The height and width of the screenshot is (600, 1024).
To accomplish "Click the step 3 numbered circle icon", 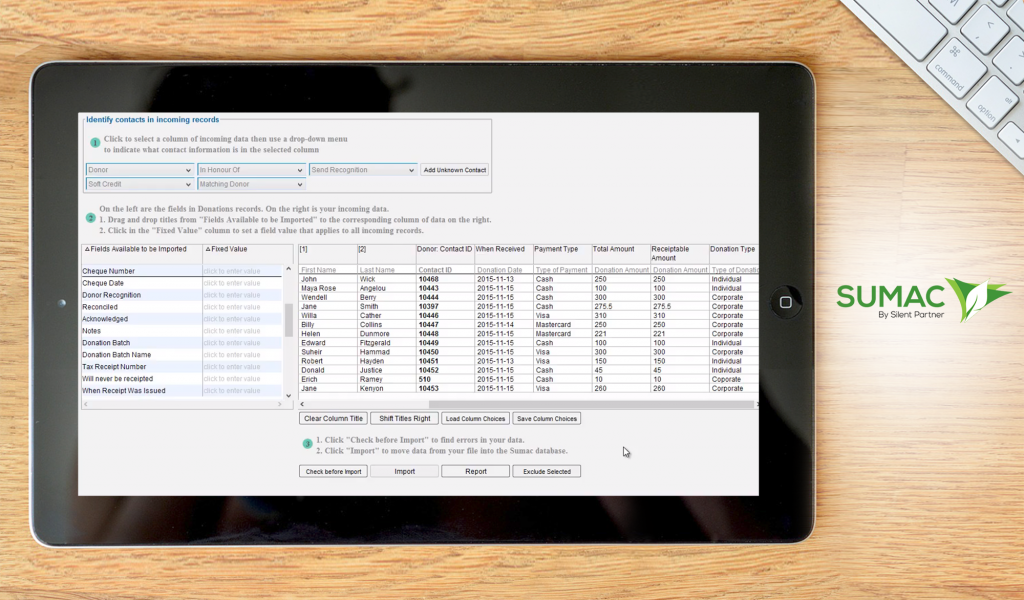I will click(308, 443).
